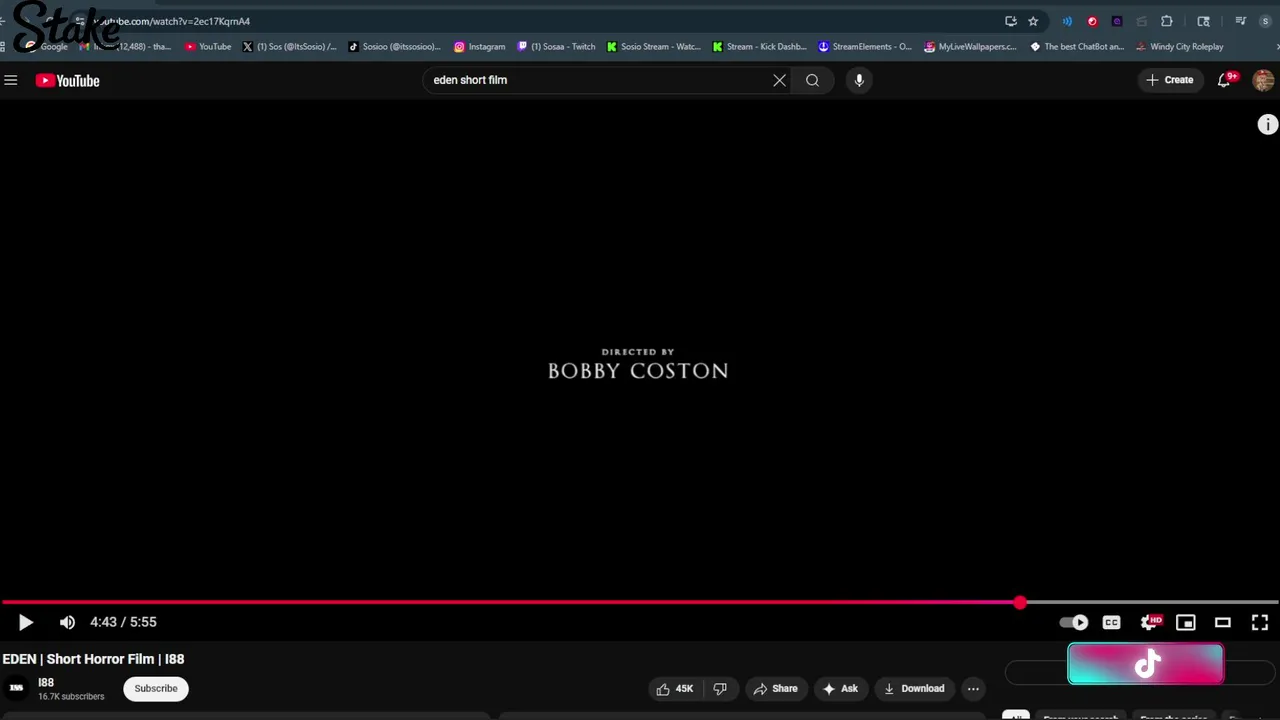
Task: Open the Create menu
Action: 1169,80
